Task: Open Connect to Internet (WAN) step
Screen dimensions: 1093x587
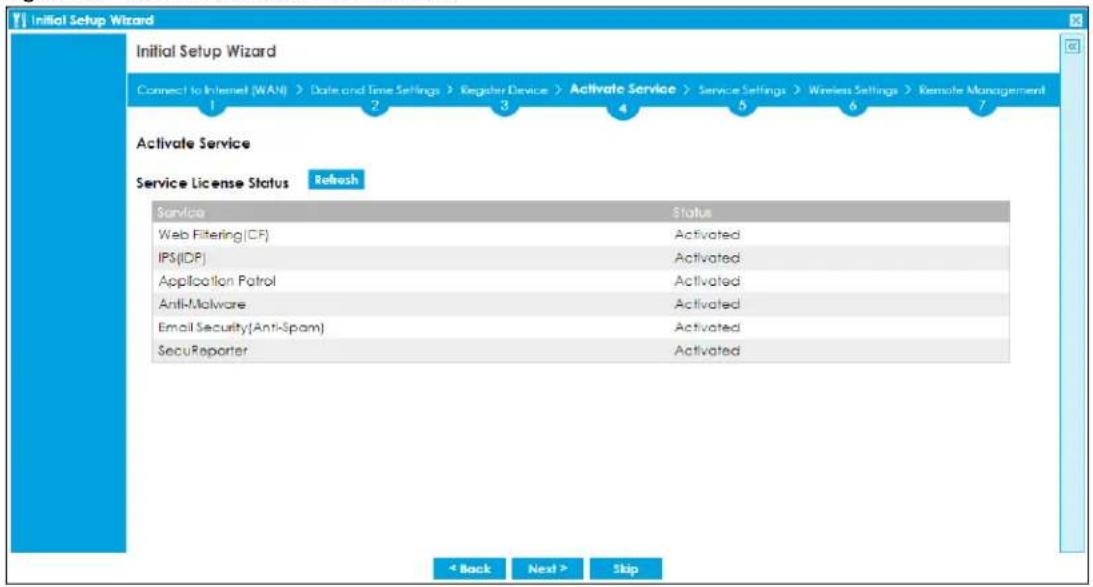Action: 212,90
